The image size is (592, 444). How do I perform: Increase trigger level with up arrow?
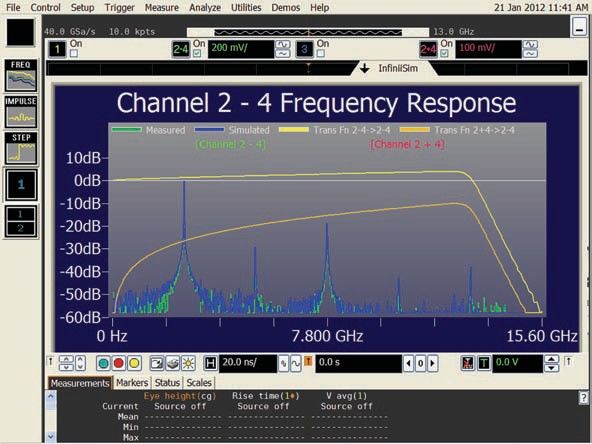(x=552, y=359)
